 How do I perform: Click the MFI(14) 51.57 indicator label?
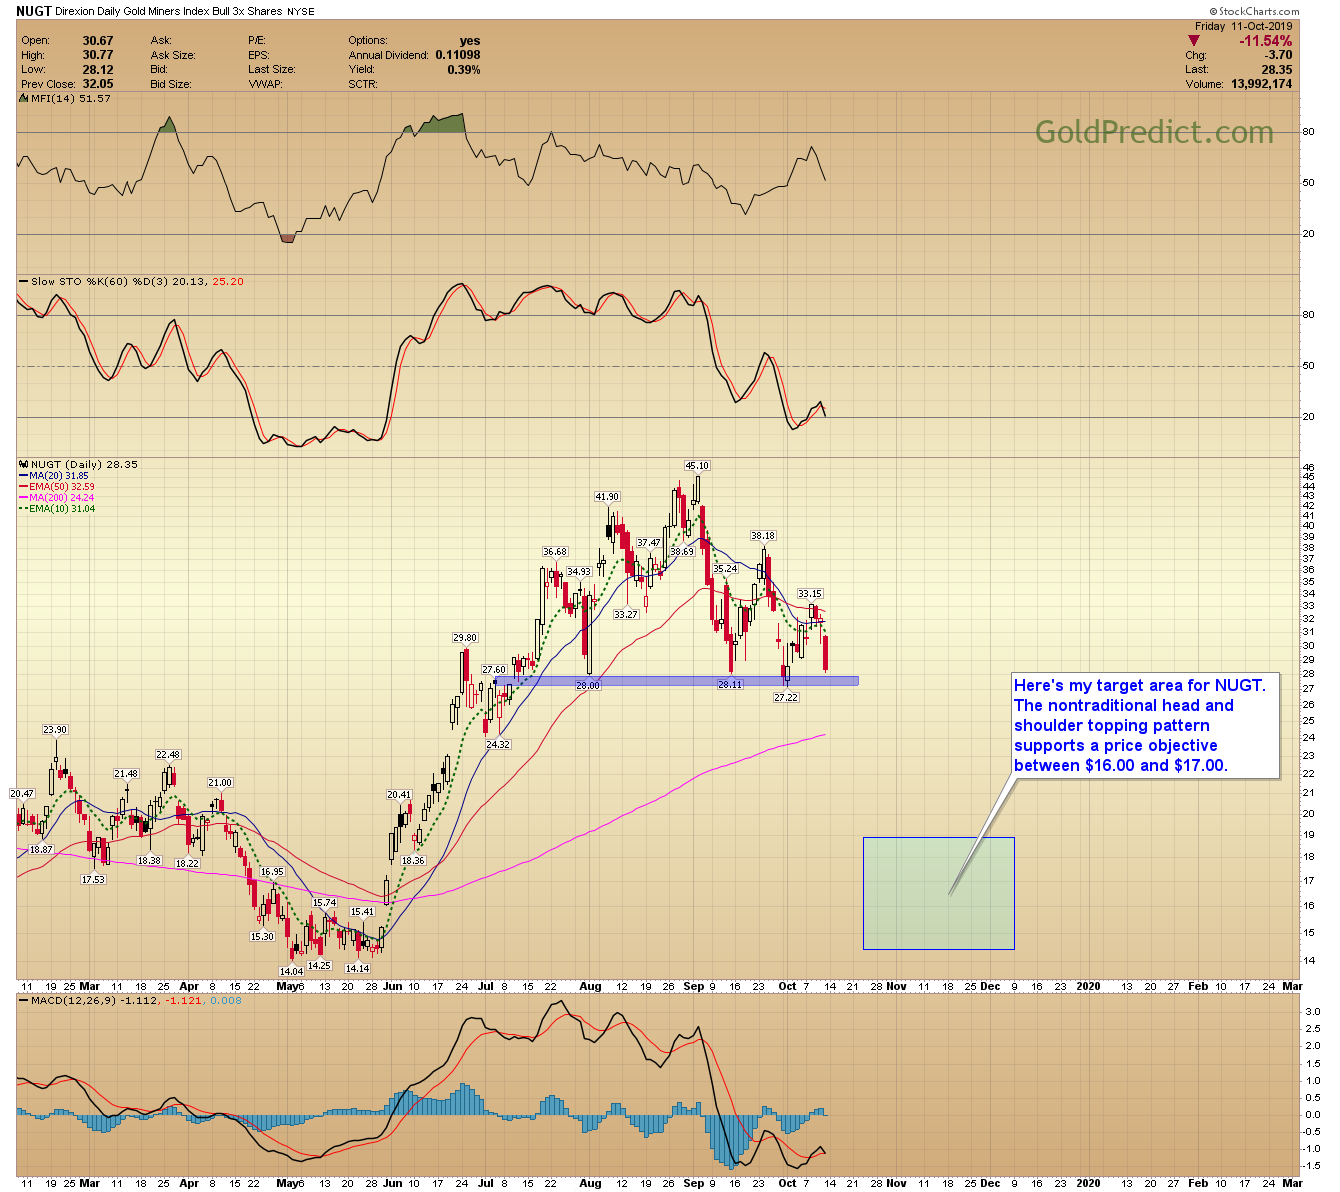pos(65,98)
